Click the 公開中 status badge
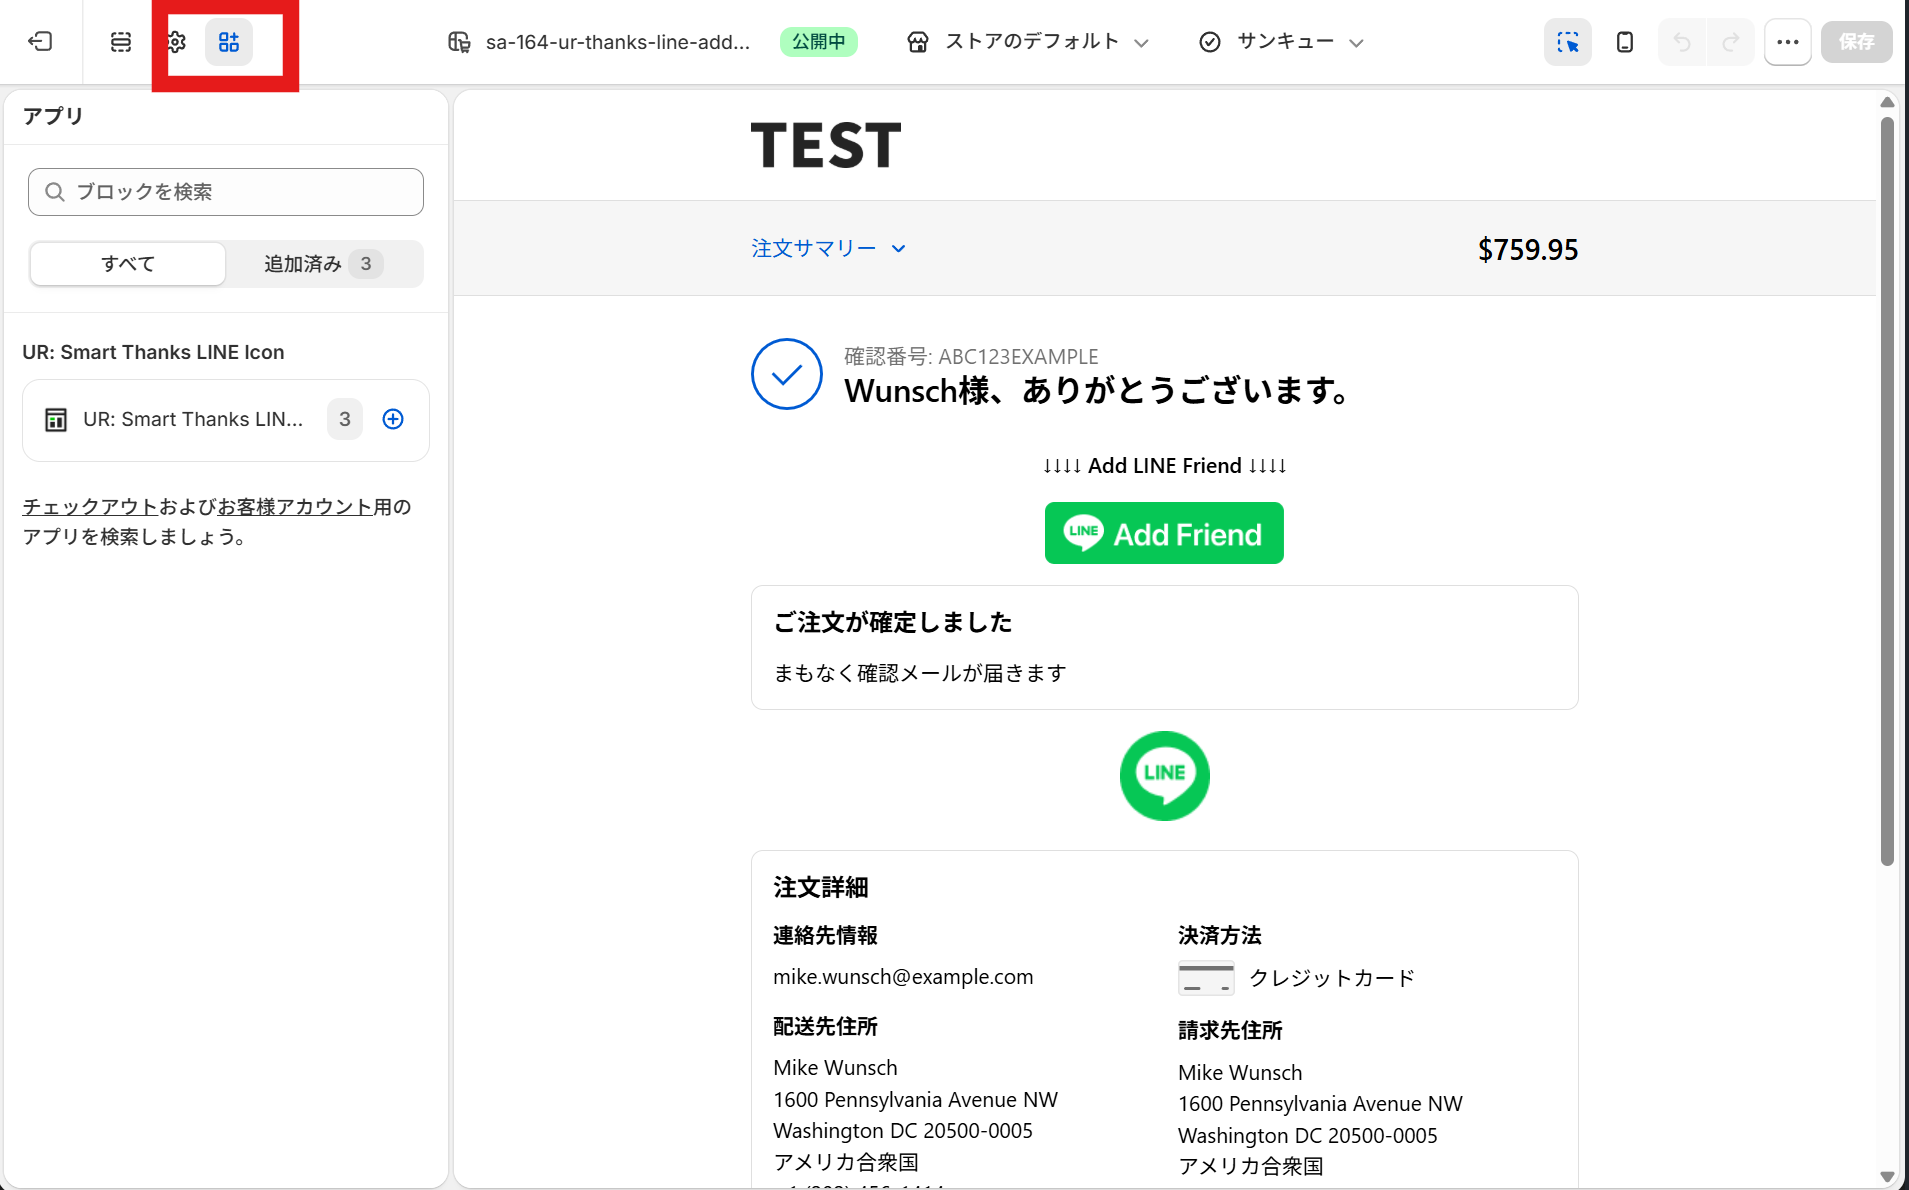The height and width of the screenshot is (1190, 1909). pyautogui.click(x=819, y=42)
